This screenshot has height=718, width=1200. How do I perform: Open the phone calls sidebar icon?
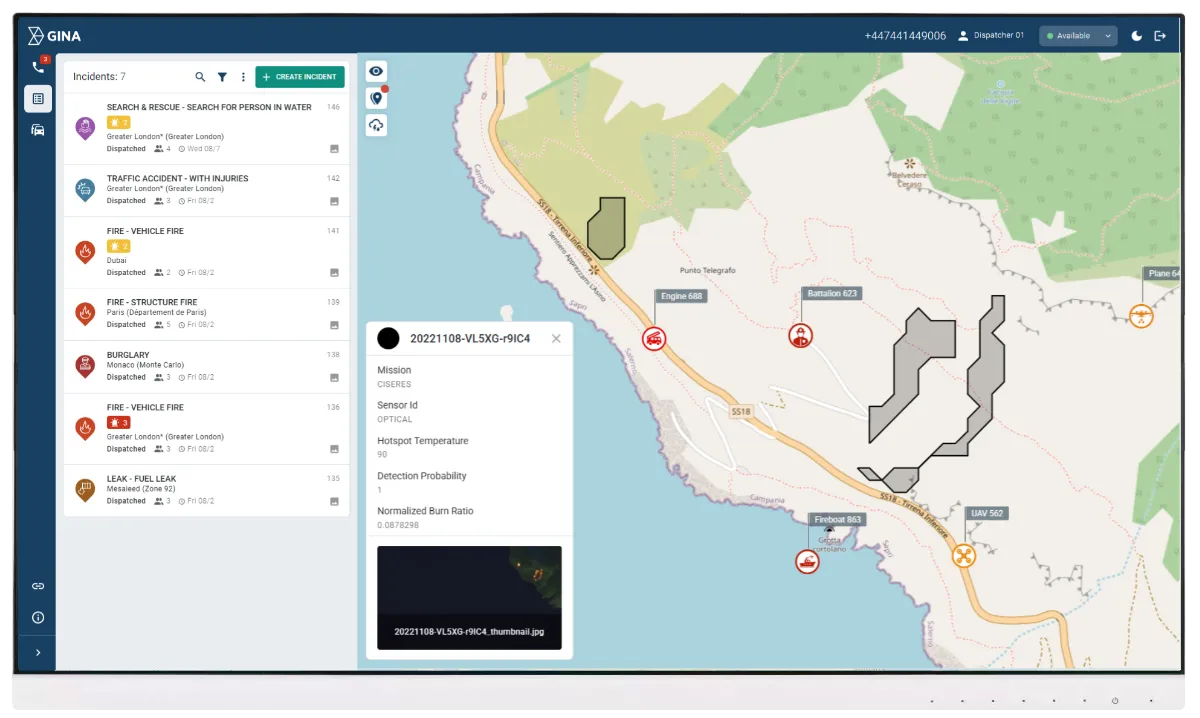click(x=38, y=67)
